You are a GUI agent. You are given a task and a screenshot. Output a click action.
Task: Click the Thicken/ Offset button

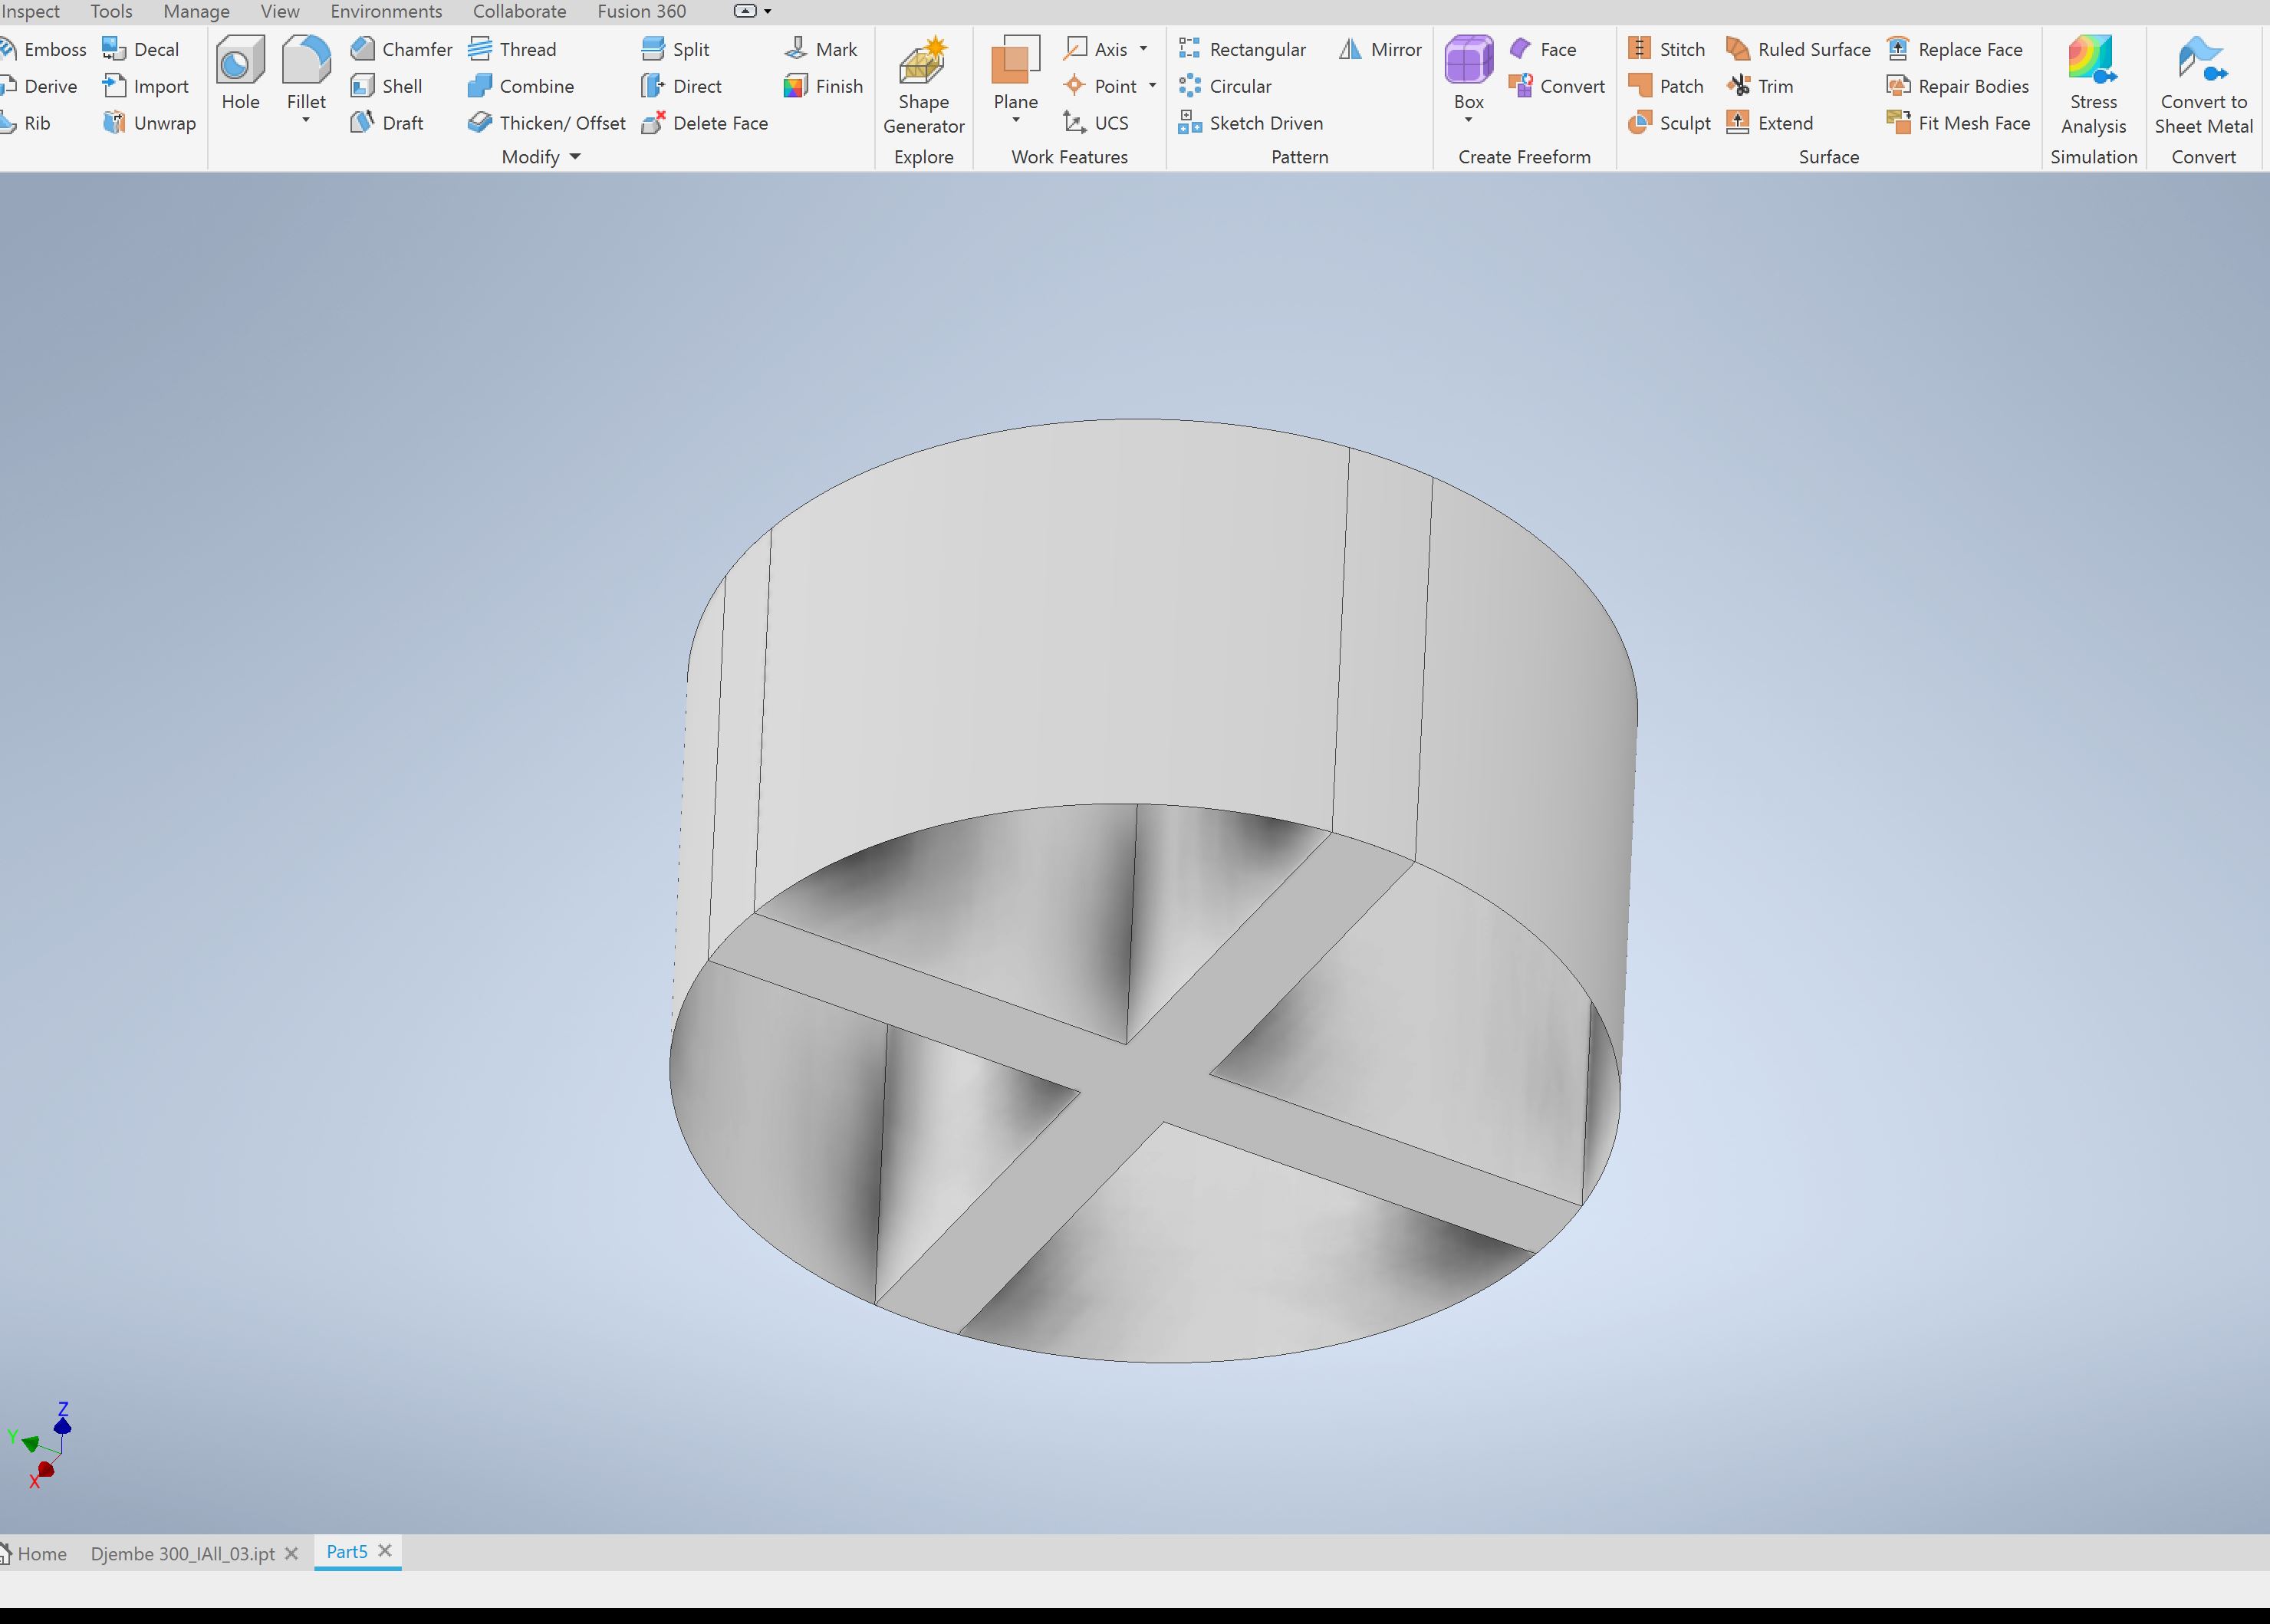click(x=547, y=123)
